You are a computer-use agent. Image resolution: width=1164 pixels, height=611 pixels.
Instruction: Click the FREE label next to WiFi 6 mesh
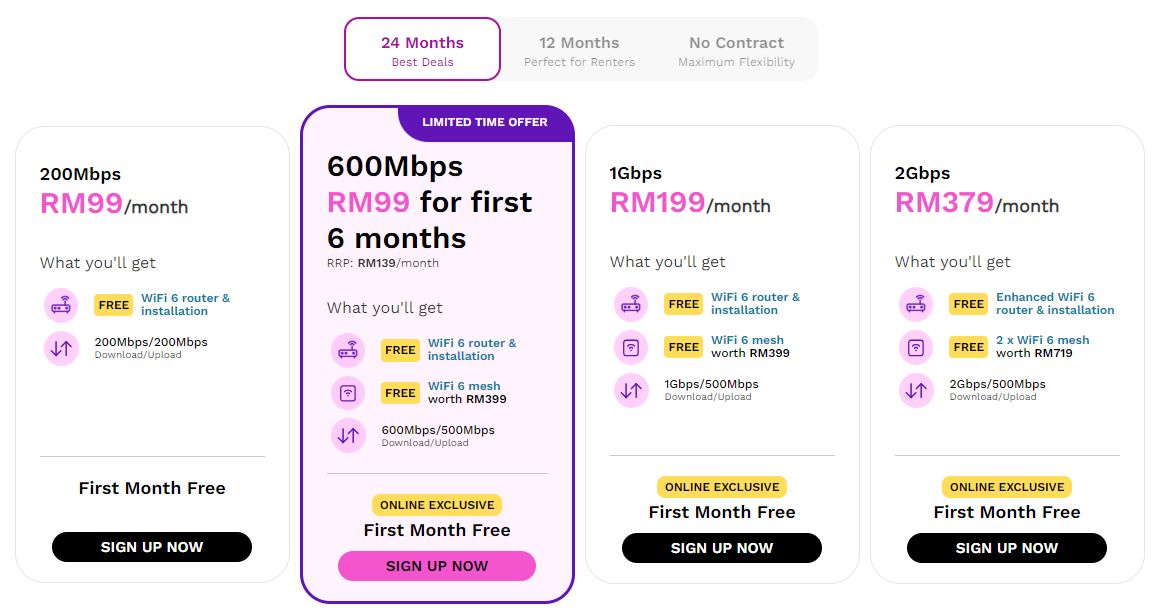[400, 392]
